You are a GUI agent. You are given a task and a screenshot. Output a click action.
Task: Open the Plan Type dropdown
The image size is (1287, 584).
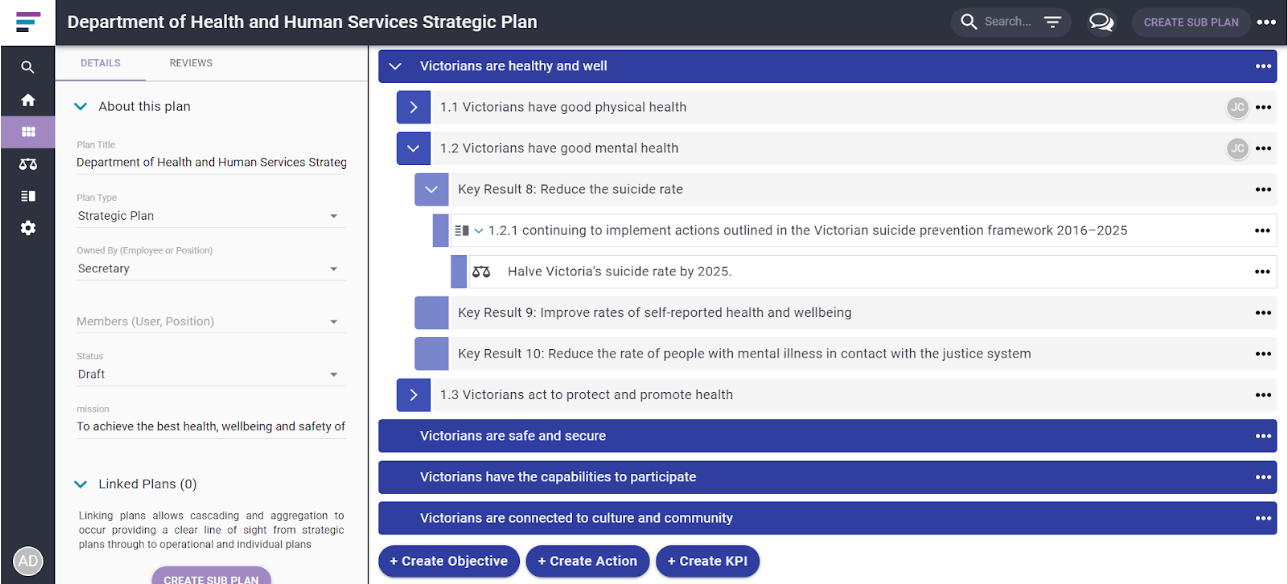tap(211, 216)
